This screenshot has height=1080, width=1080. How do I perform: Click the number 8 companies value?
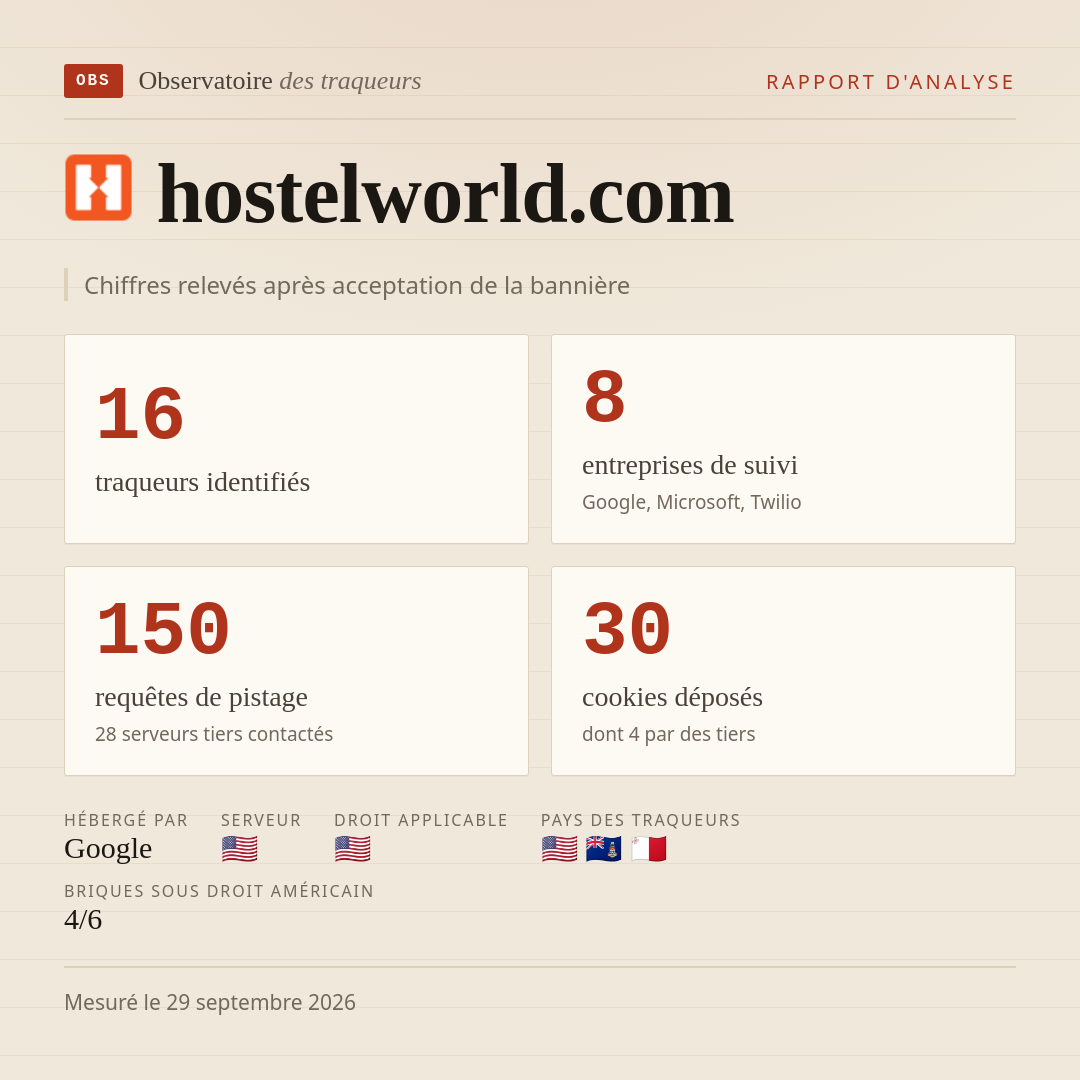pos(605,397)
